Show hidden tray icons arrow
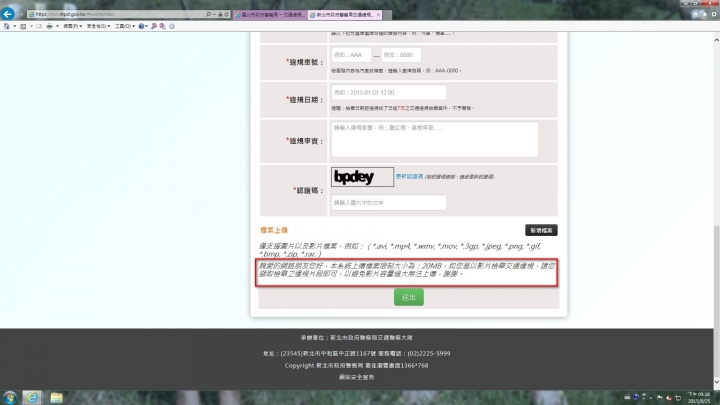Screen dimensions: 720x405 point(651,398)
